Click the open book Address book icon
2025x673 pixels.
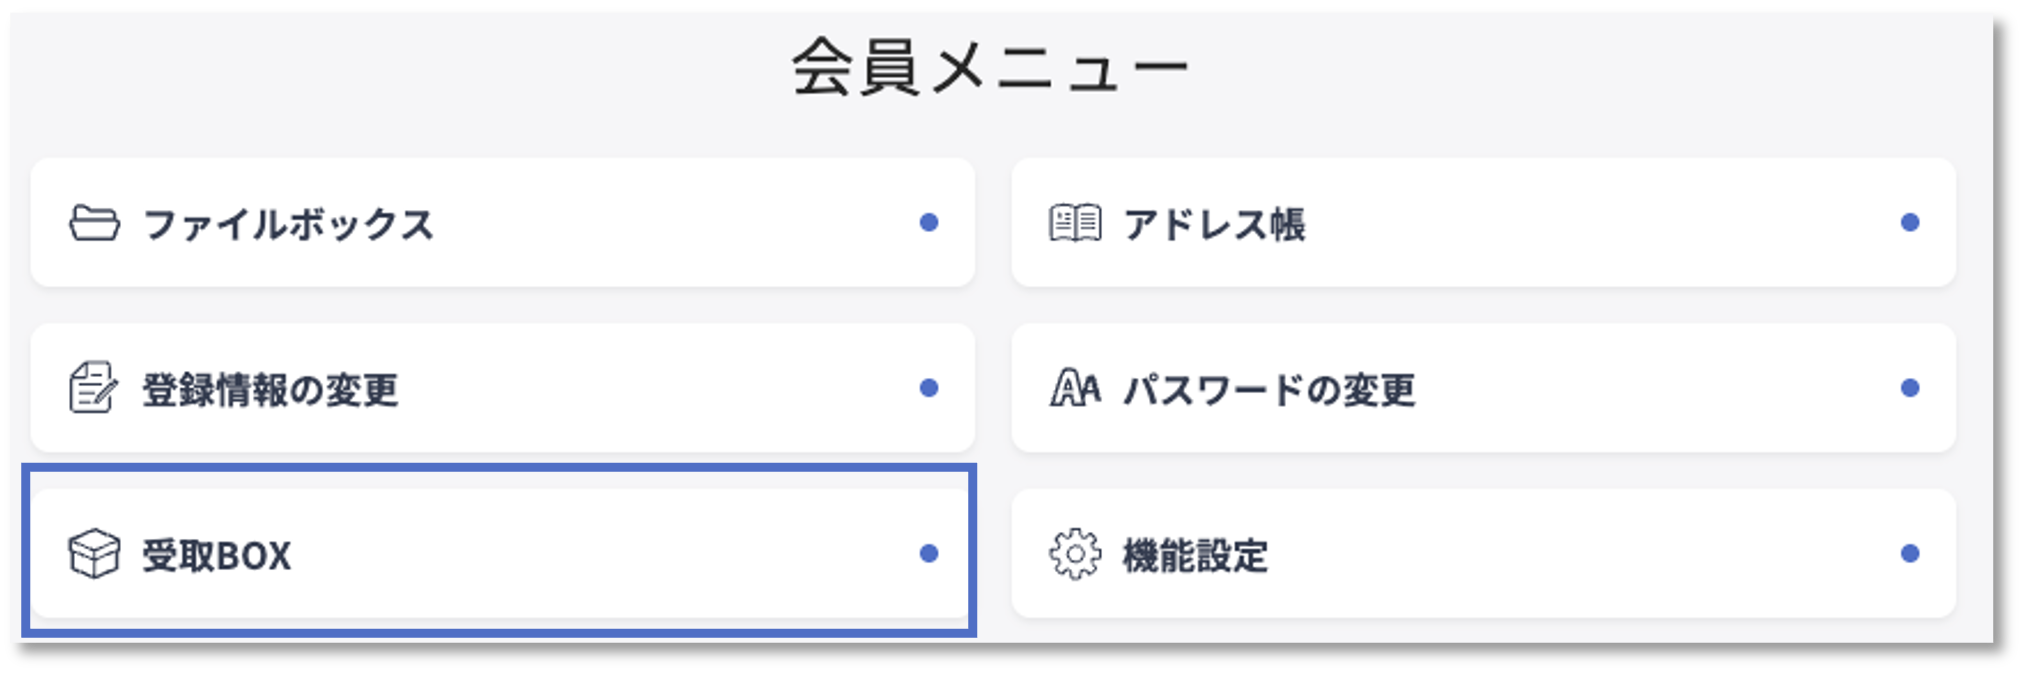1075,223
